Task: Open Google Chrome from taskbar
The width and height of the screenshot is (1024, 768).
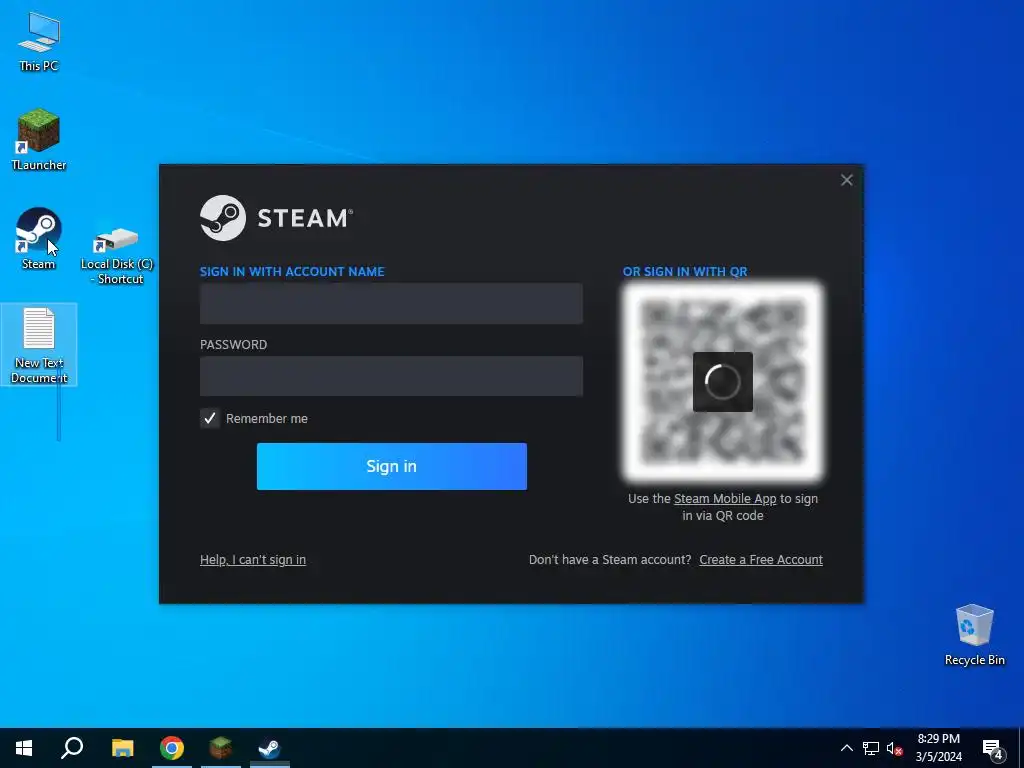Action: (172, 748)
